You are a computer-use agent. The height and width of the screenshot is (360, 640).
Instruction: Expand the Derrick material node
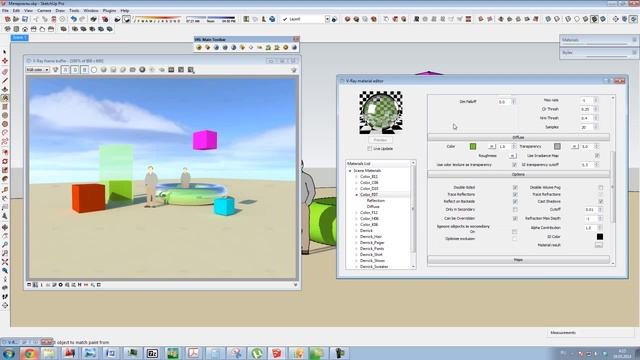click(x=356, y=231)
